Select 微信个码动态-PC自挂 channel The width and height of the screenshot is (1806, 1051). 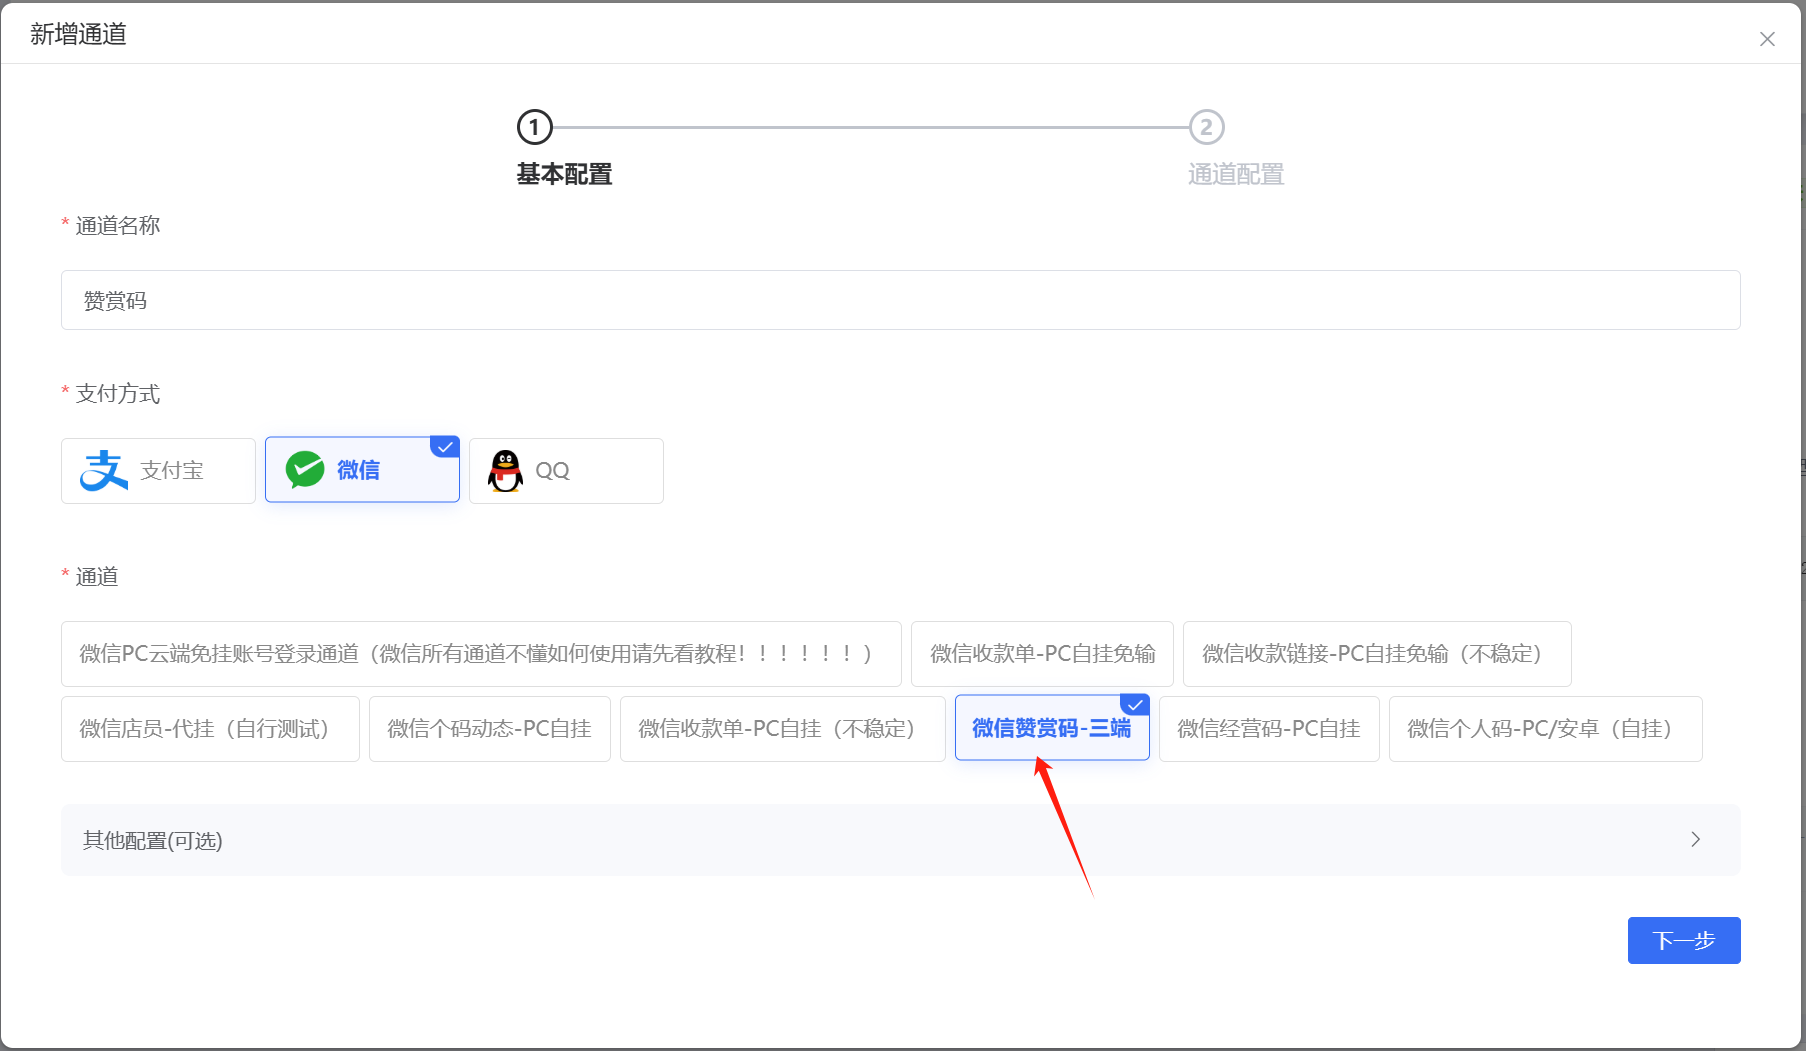point(489,729)
